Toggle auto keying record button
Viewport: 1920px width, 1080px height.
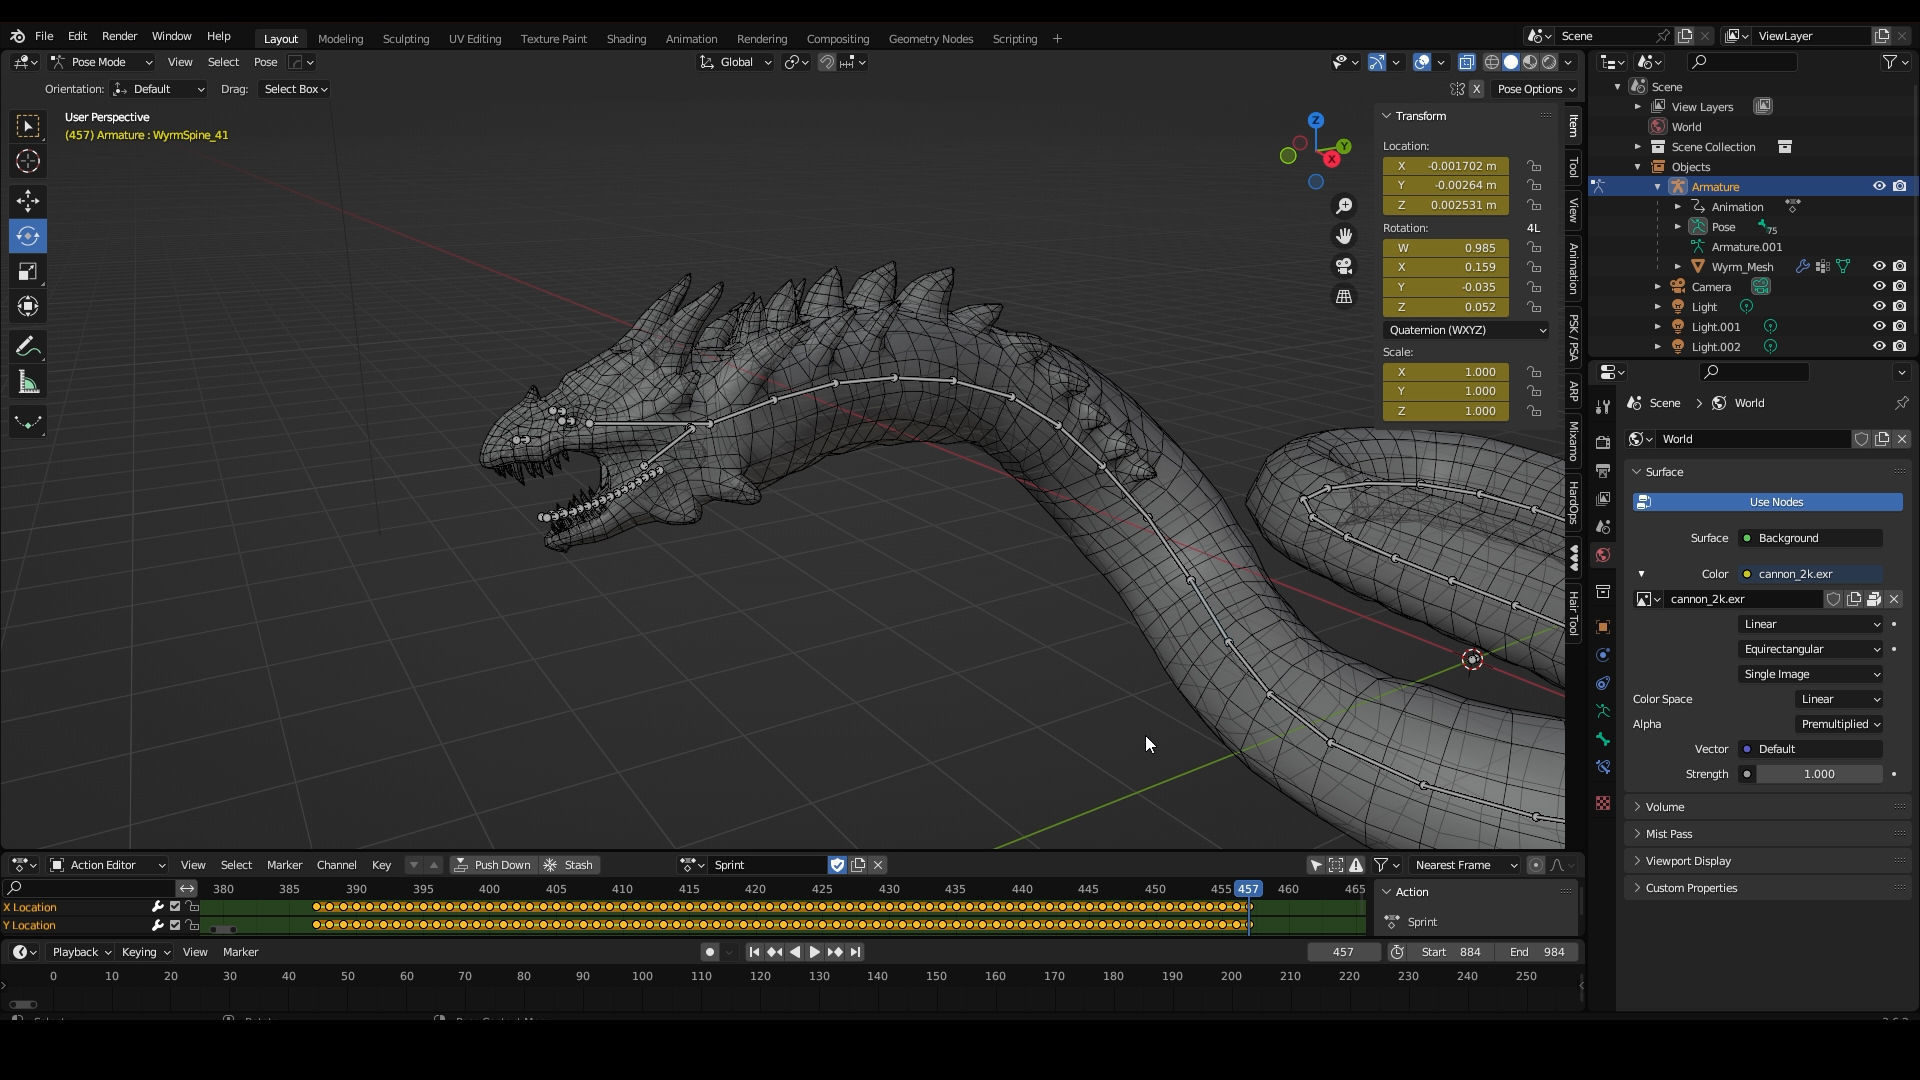click(x=709, y=952)
